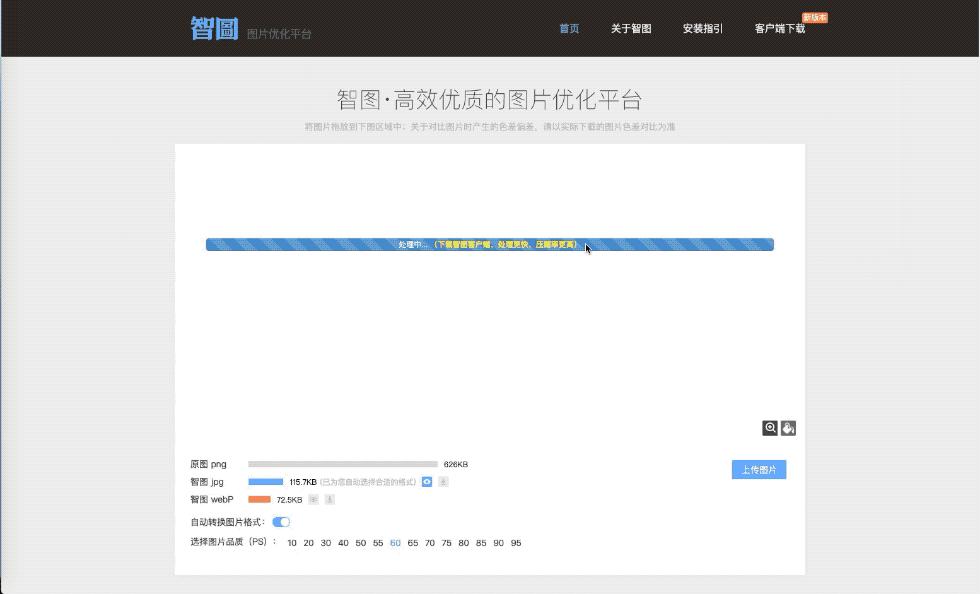Viewport: 980px width, 594px height.
Task: Disable the 自动转换图片格式 toggle switch
Action: click(281, 521)
